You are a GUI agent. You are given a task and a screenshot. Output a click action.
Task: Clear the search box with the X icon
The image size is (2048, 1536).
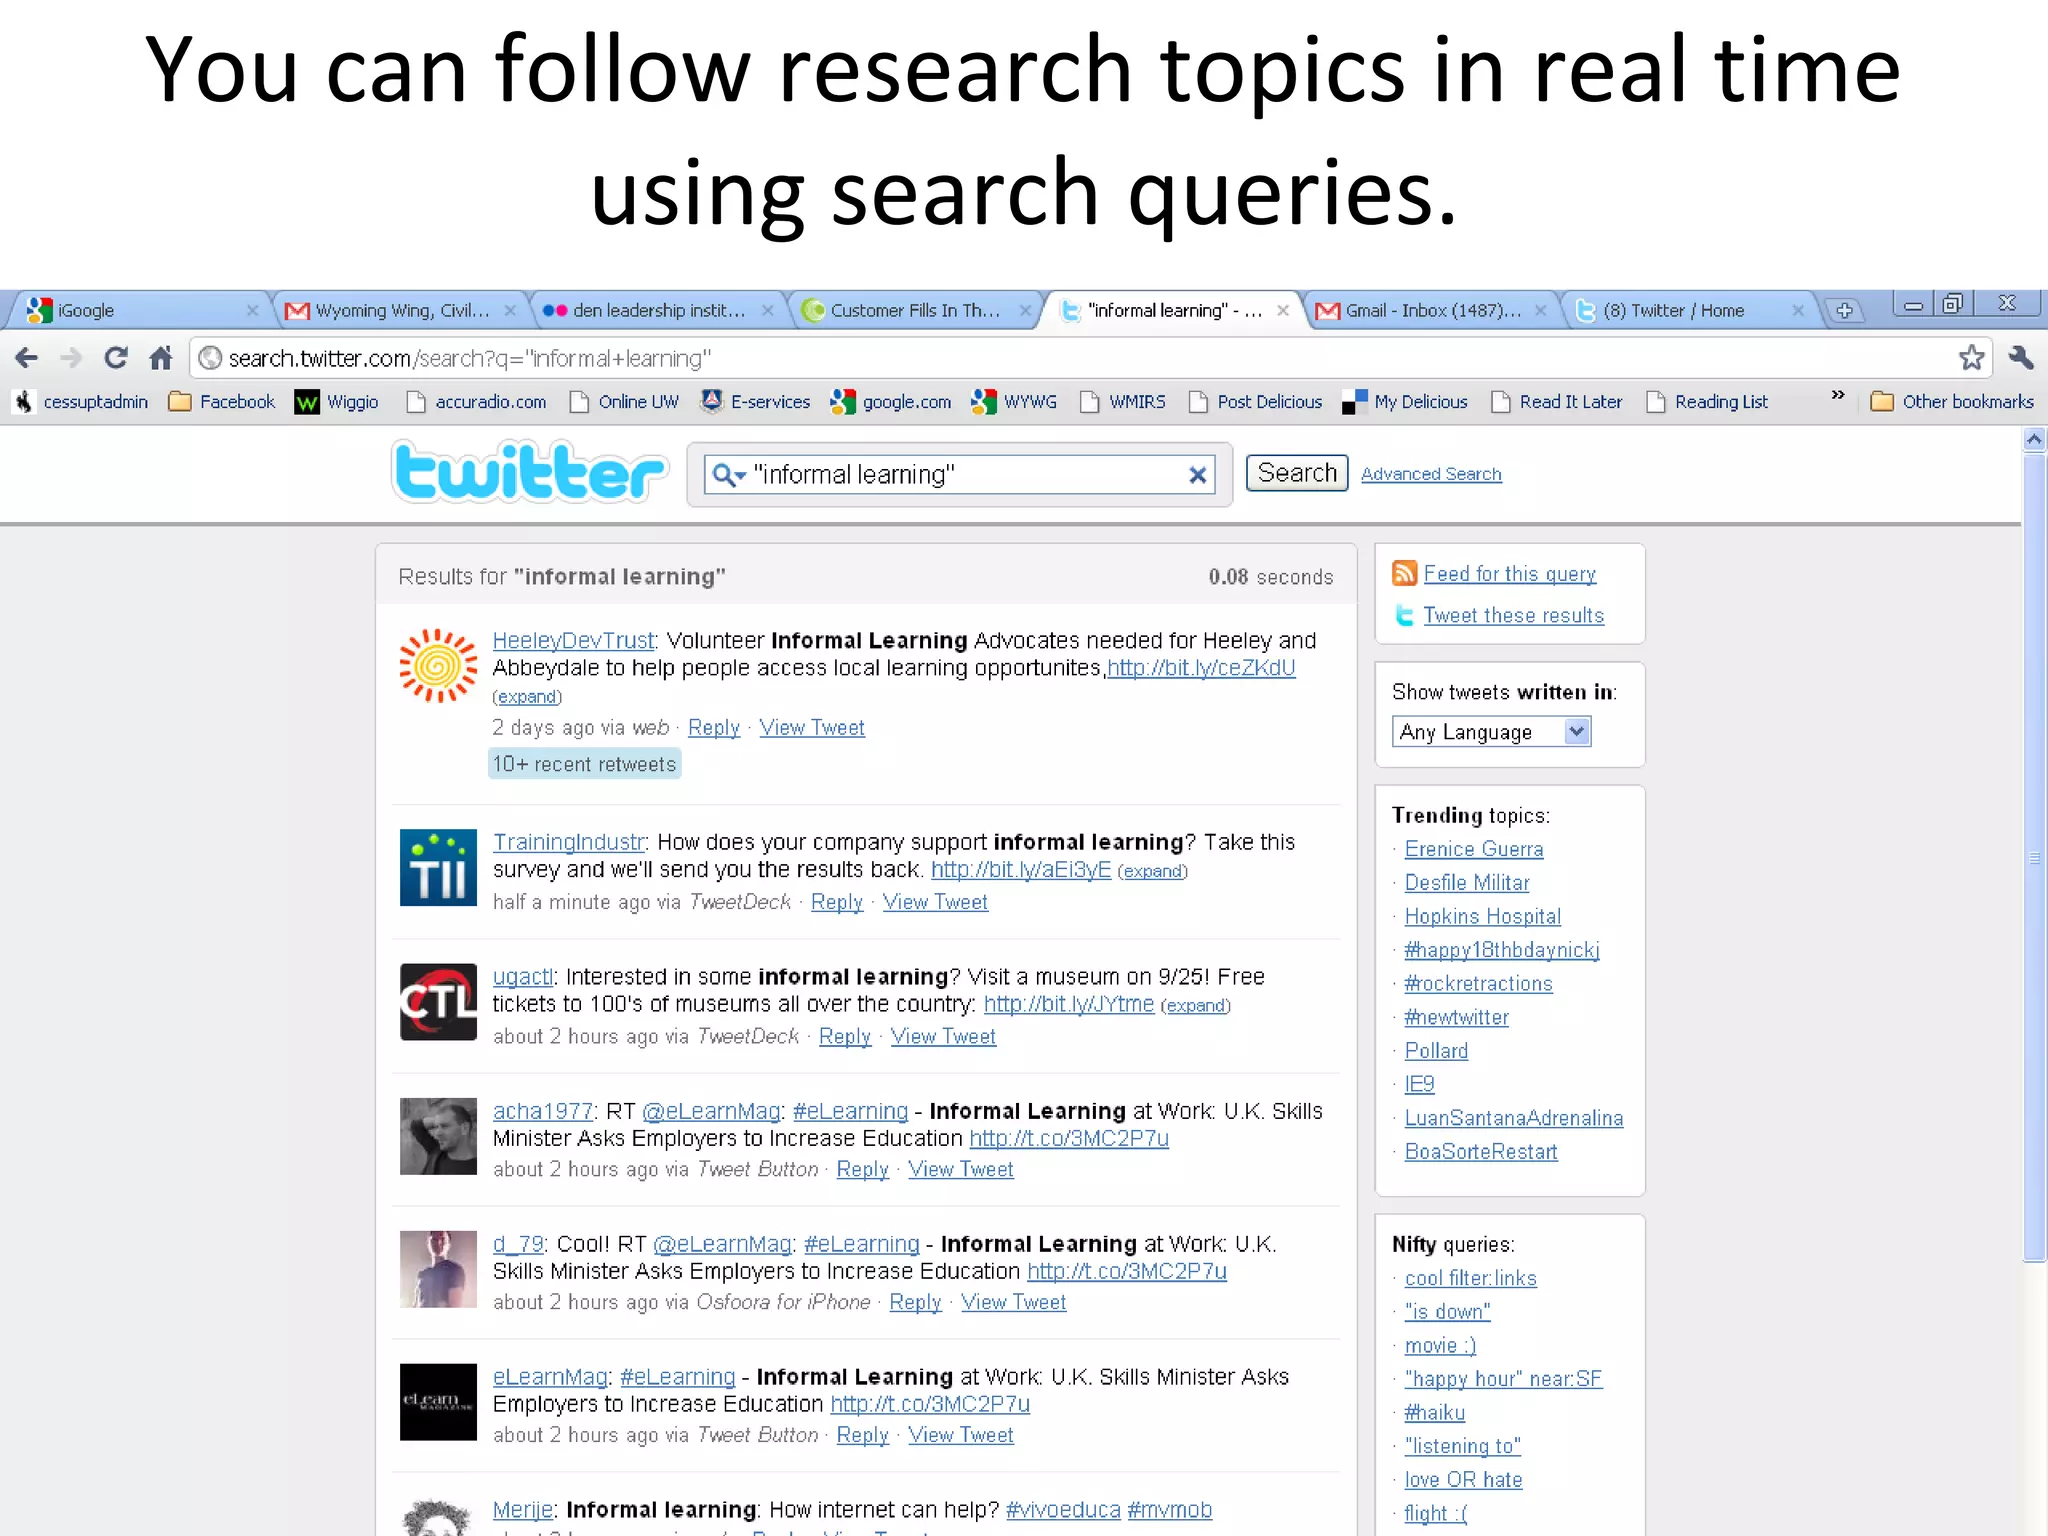[x=1197, y=475]
